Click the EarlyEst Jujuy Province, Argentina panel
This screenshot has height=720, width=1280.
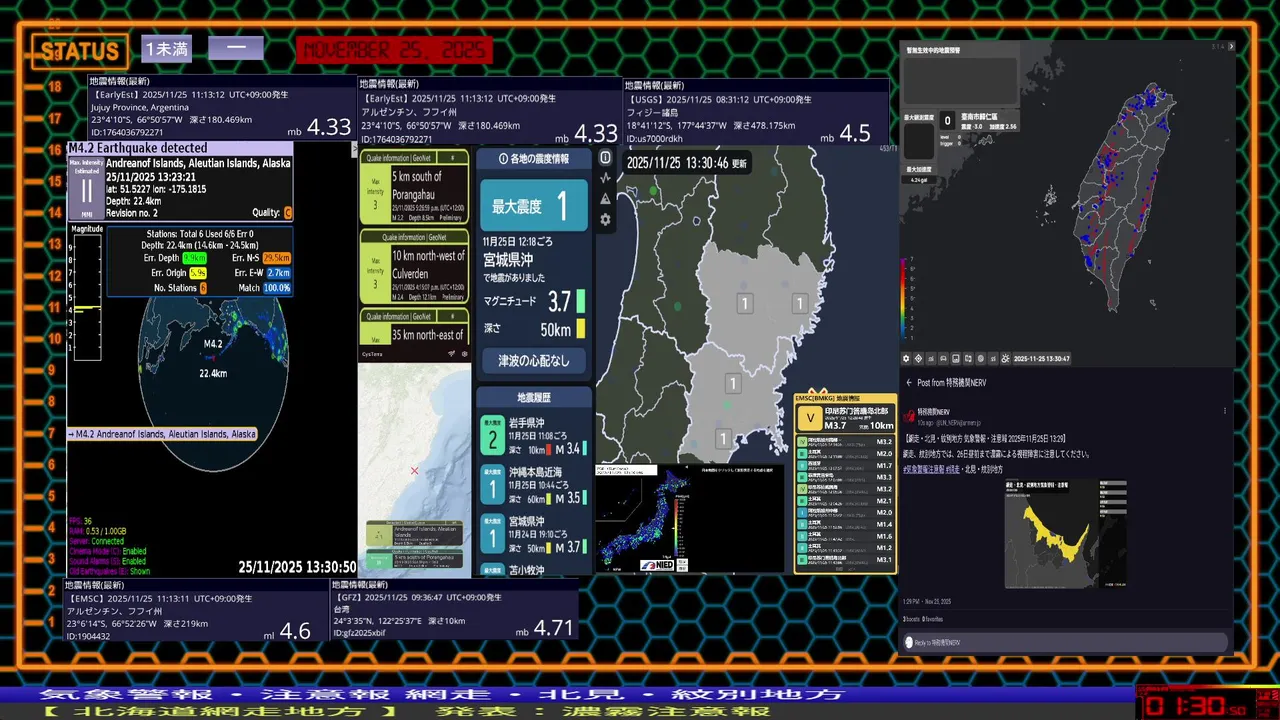(223, 107)
